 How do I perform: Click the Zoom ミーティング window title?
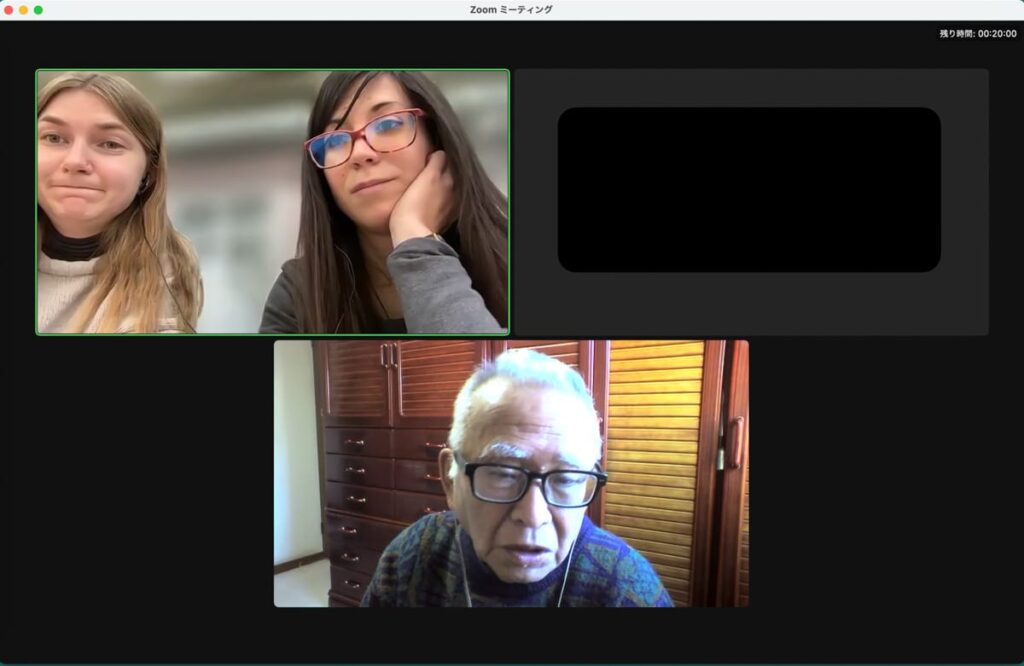coord(511,10)
